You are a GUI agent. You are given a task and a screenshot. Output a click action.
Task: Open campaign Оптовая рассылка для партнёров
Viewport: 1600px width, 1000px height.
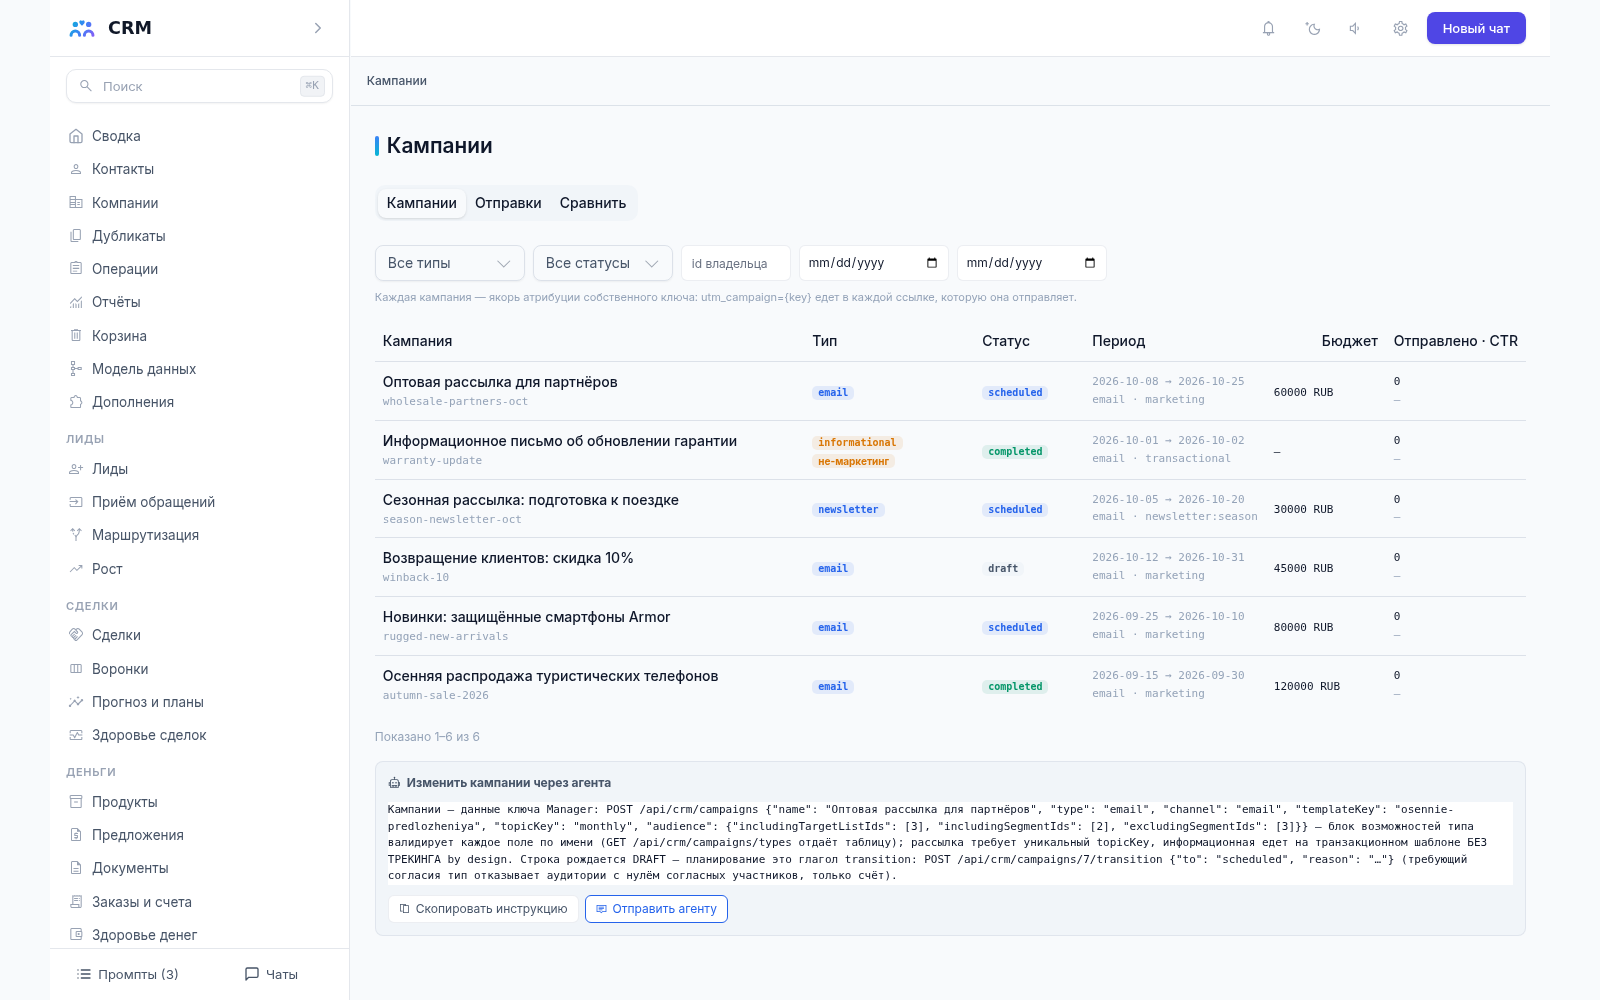point(500,382)
